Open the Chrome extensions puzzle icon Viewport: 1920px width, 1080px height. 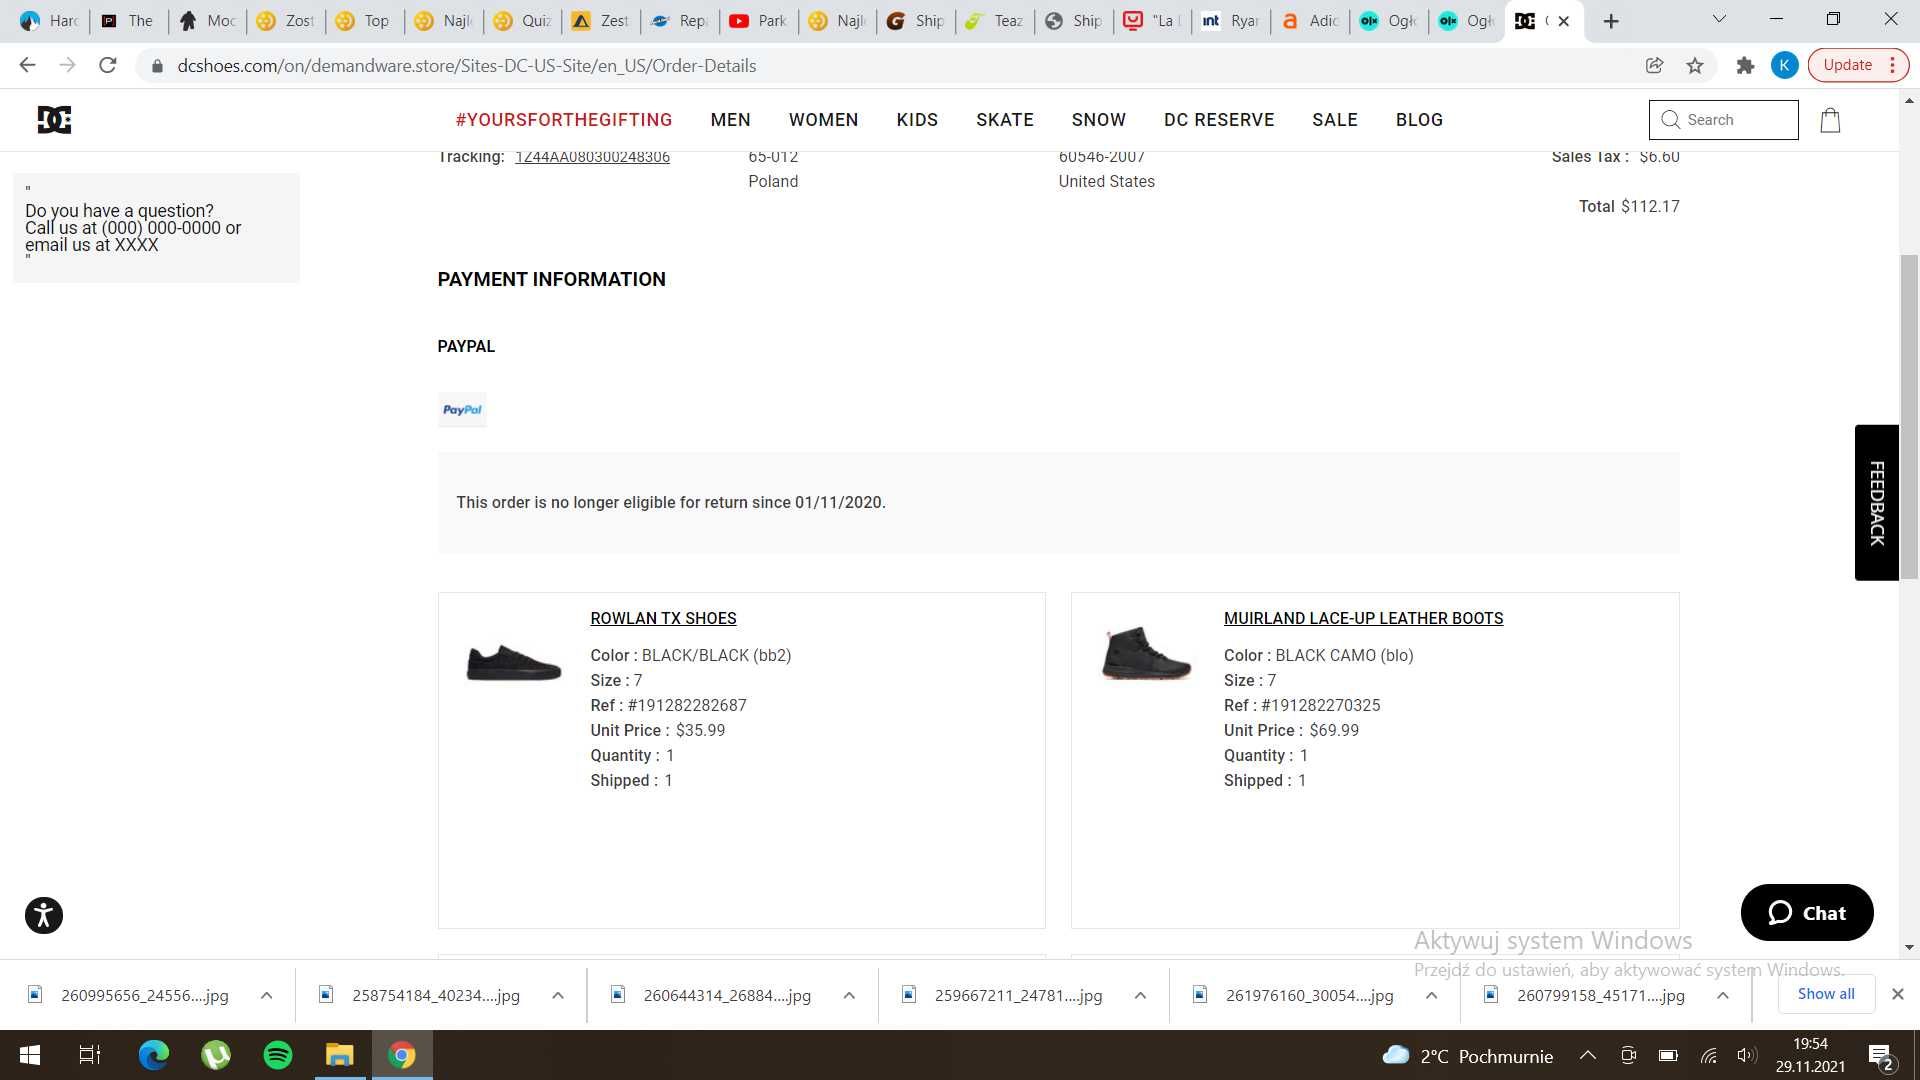[x=1745, y=65]
